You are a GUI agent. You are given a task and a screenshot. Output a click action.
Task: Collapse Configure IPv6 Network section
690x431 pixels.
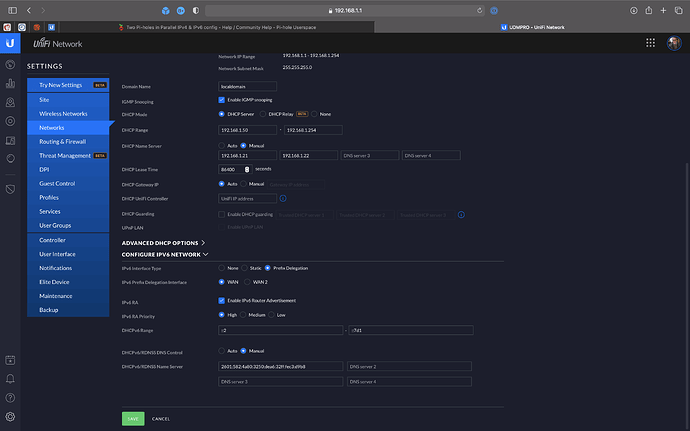(x=165, y=254)
